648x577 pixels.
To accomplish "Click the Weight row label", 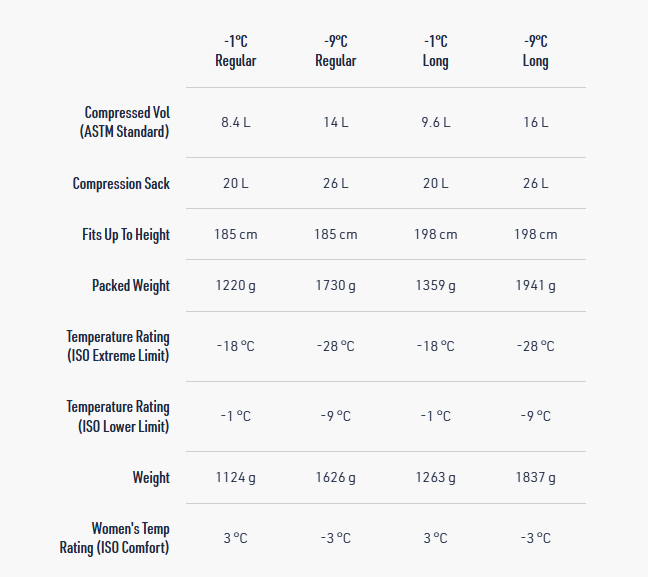I will [151, 478].
